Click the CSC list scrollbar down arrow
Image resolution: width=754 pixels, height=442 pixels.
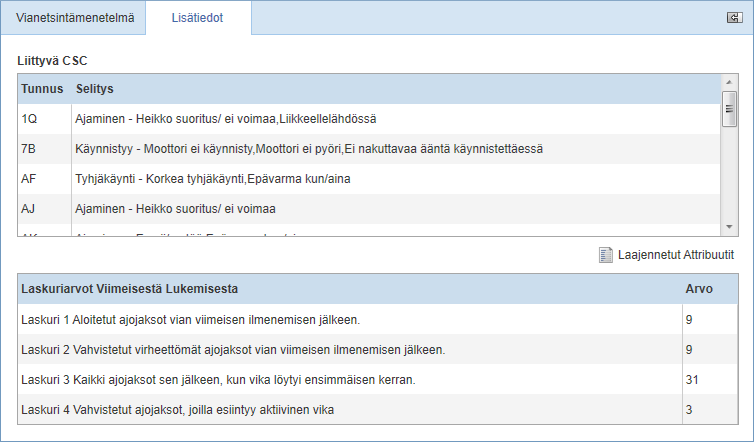[729, 227]
